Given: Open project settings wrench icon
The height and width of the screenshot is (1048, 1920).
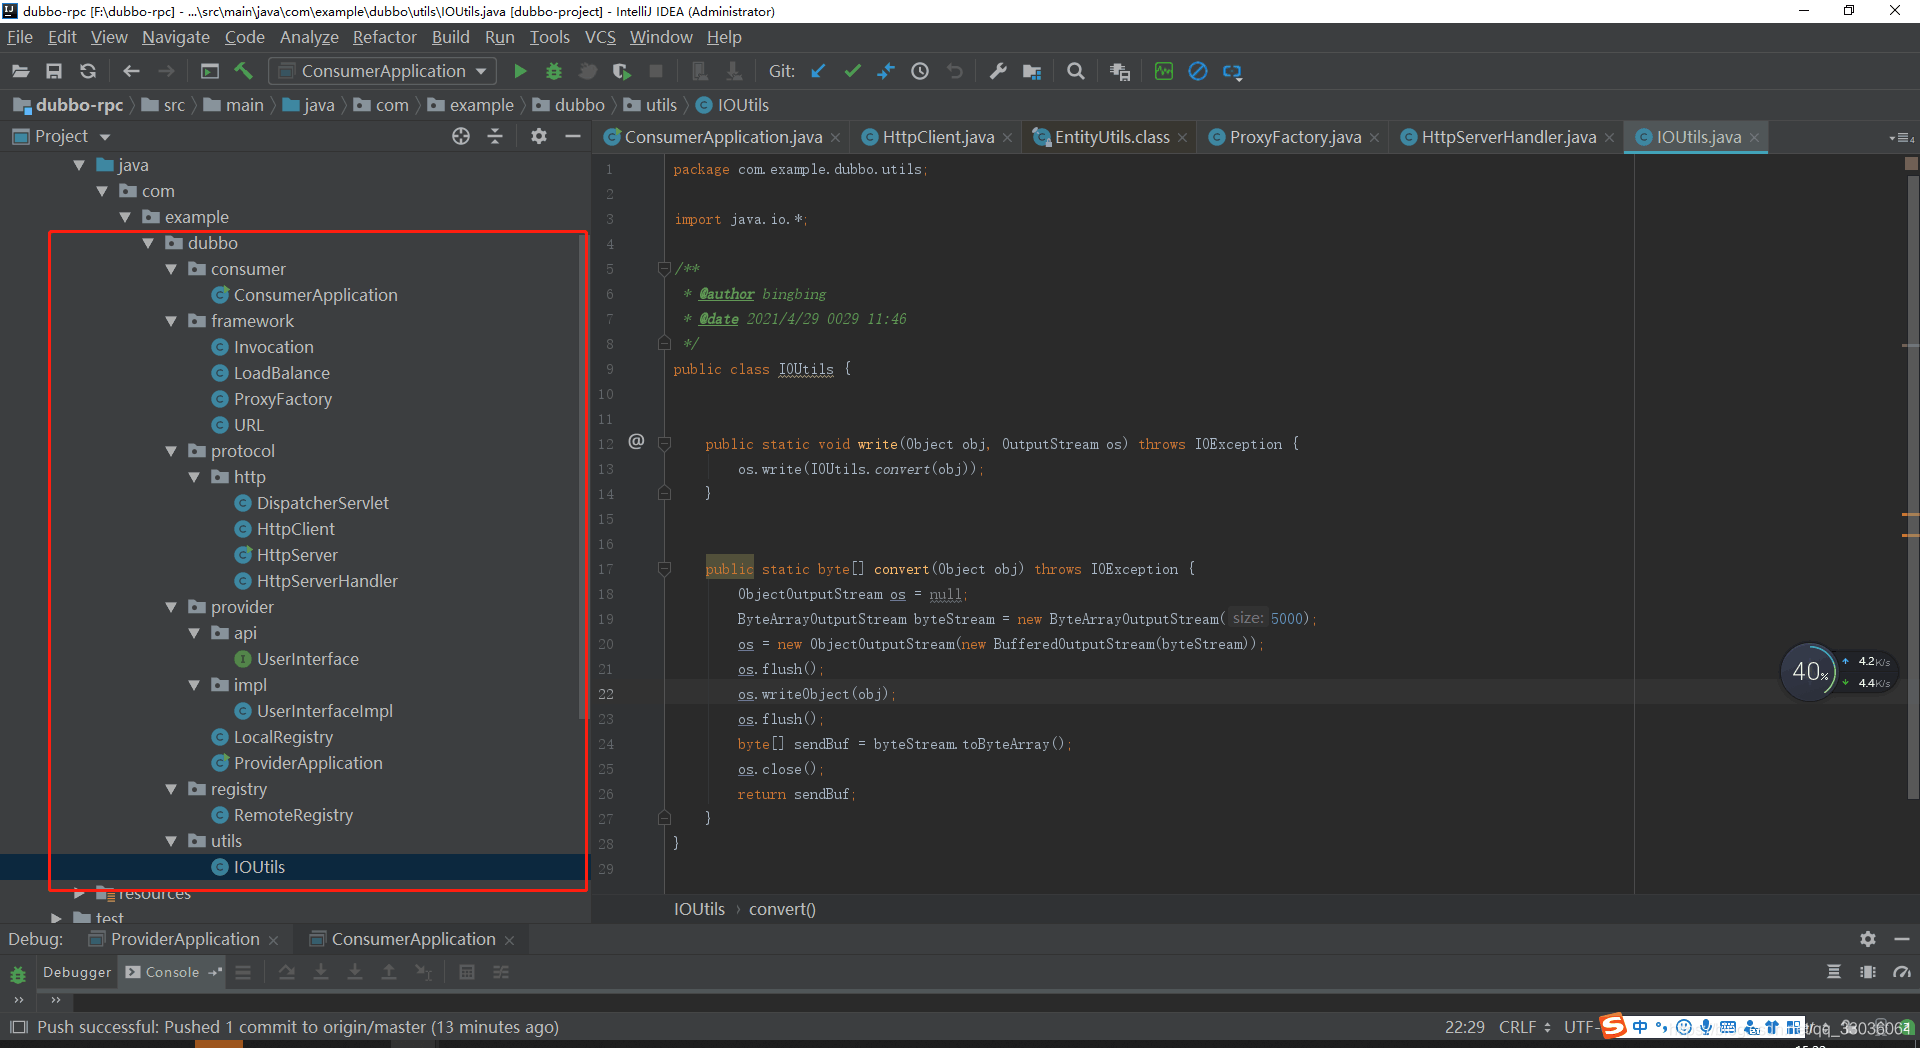Looking at the screenshot, I should 998,71.
